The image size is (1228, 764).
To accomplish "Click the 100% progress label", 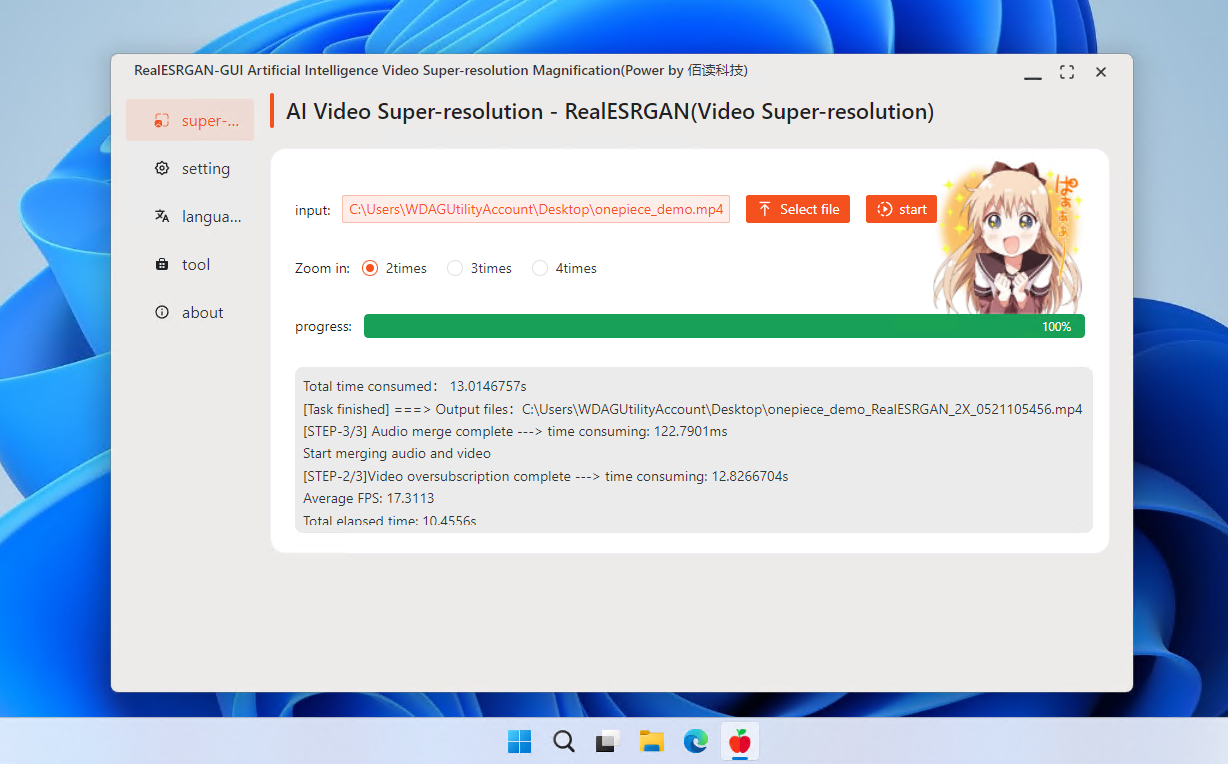I will 1056,327.
